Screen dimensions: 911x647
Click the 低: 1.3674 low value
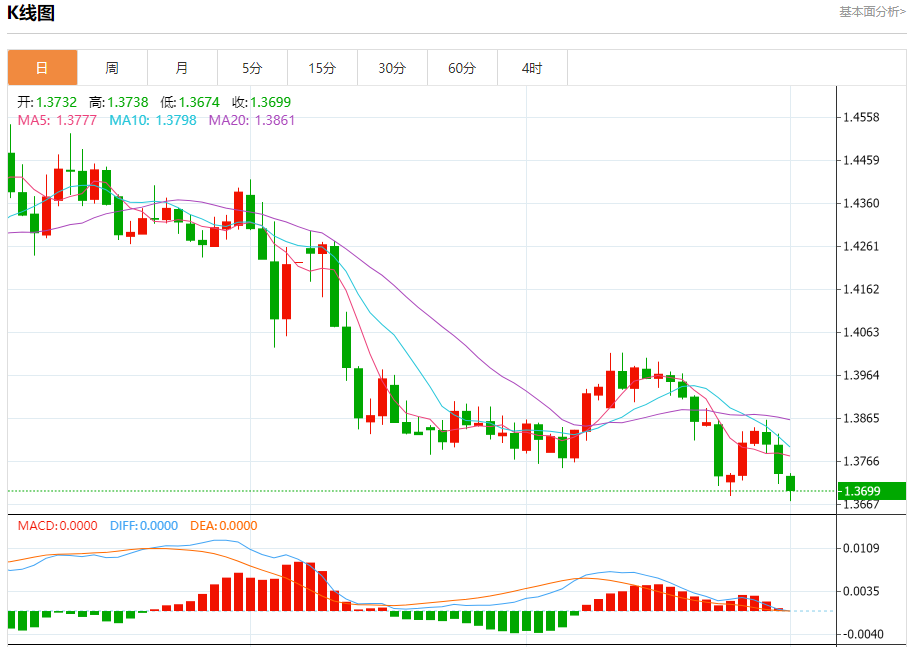[190, 102]
